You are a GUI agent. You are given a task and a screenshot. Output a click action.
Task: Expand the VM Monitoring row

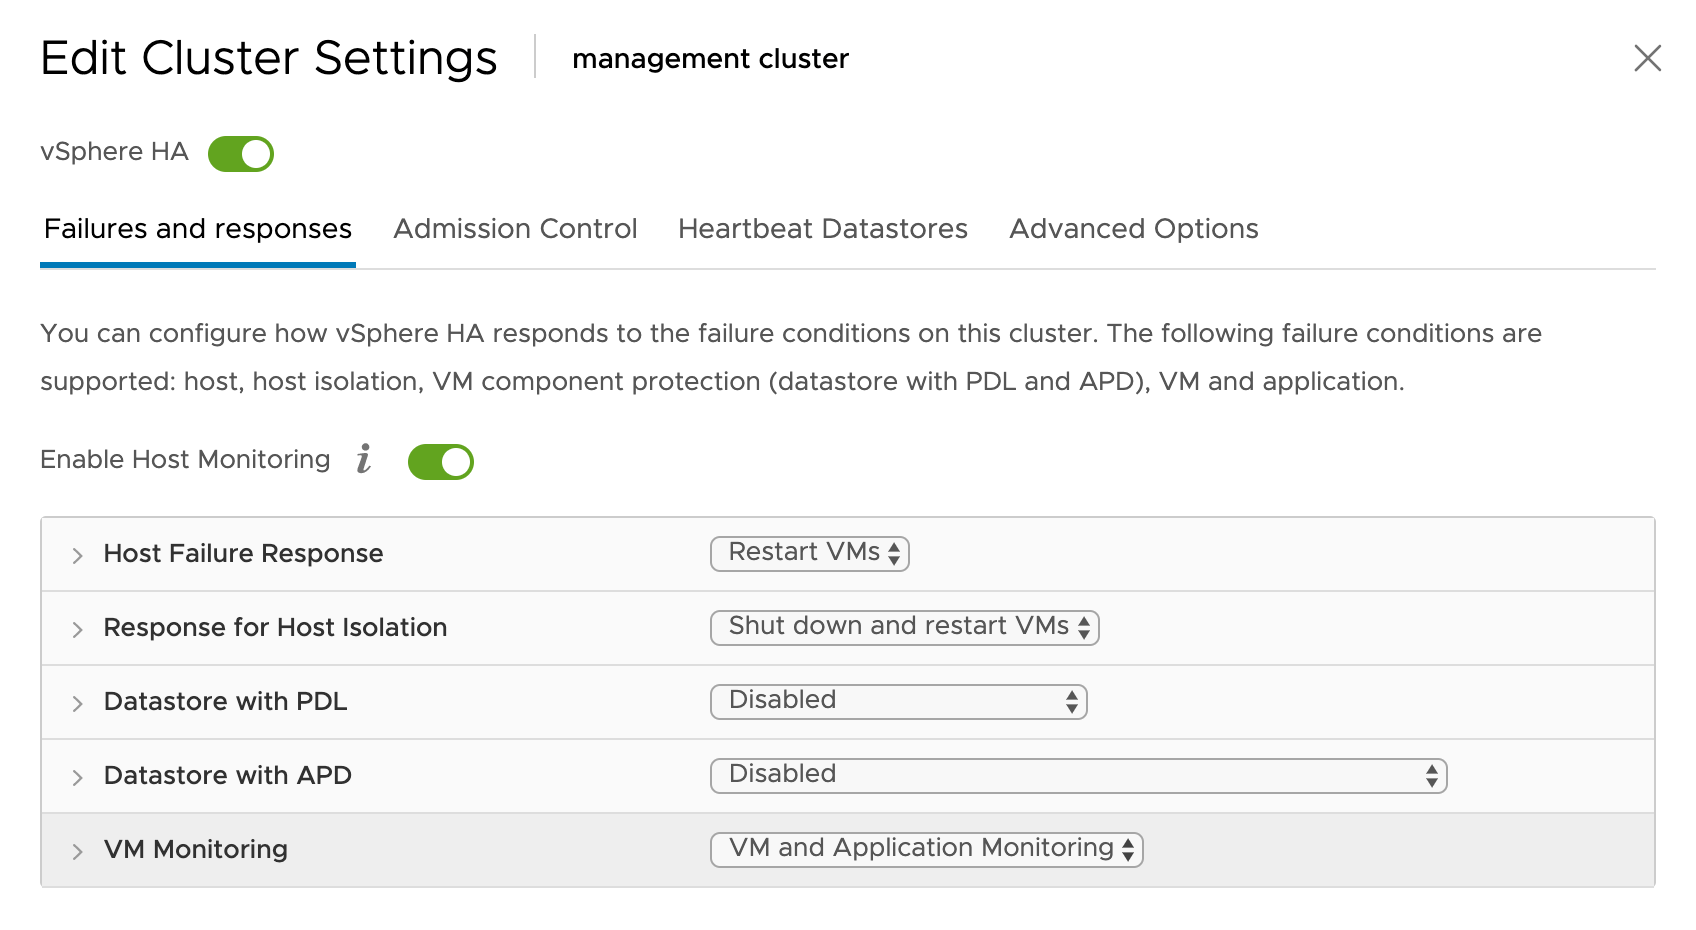point(76,849)
